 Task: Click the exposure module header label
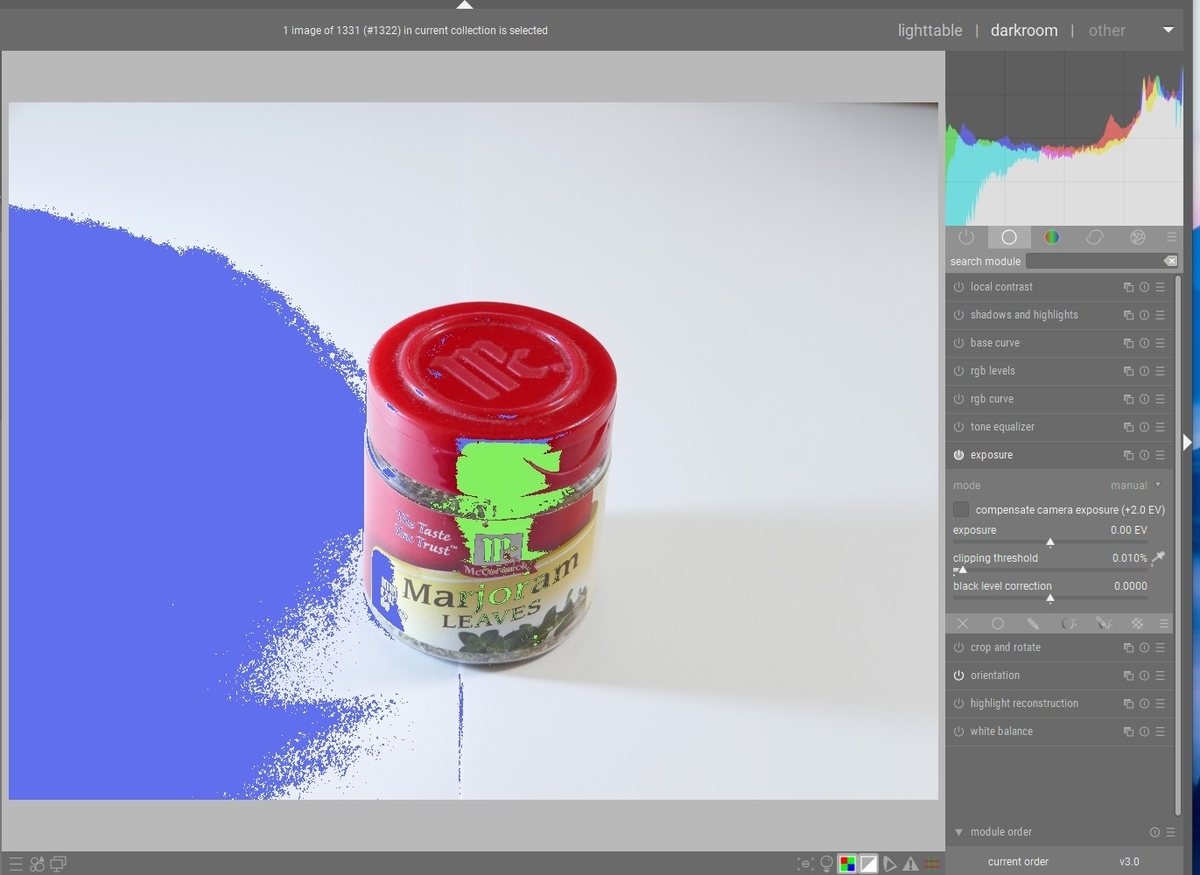coord(992,455)
